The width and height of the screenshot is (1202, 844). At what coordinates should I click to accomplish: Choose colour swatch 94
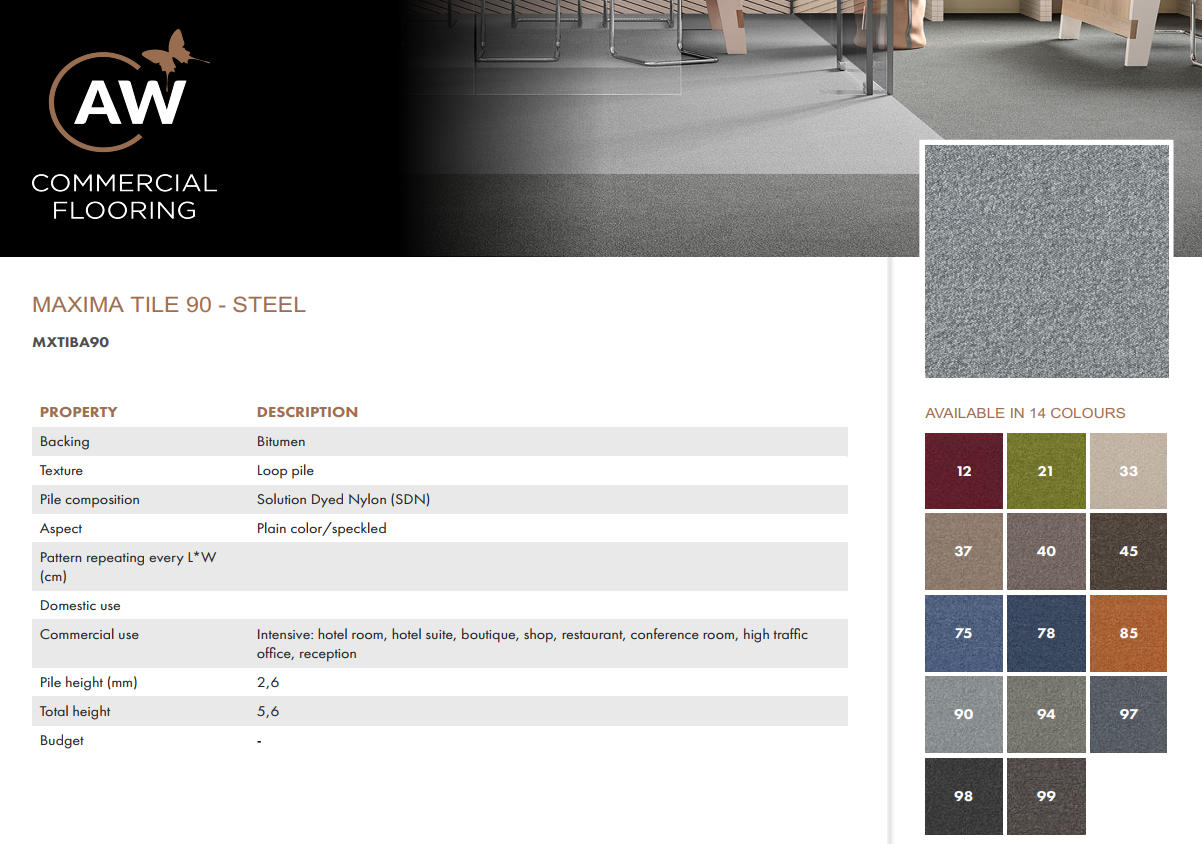click(1046, 714)
